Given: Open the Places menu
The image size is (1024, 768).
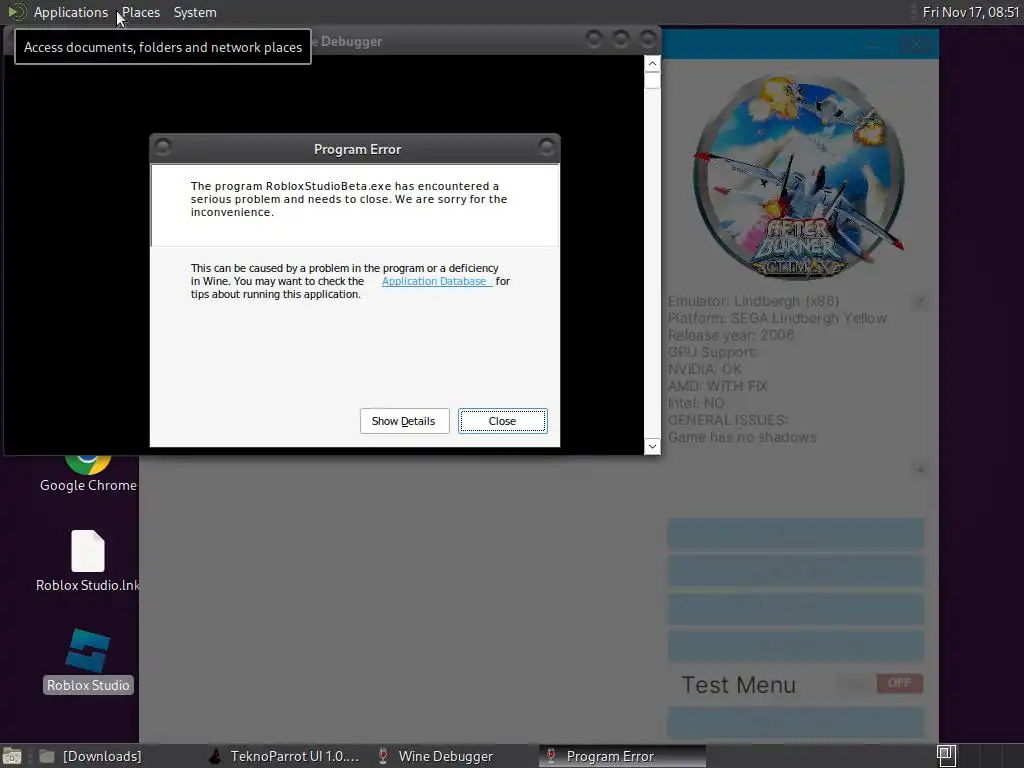Looking at the screenshot, I should [x=140, y=12].
